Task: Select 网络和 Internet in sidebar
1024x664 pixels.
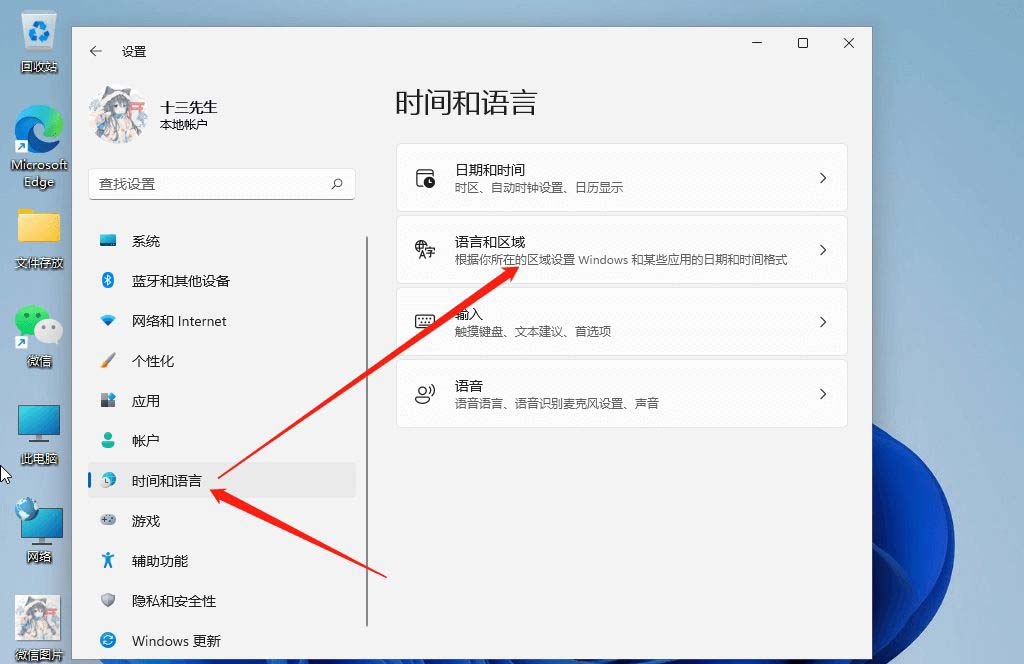Action: coord(221,321)
